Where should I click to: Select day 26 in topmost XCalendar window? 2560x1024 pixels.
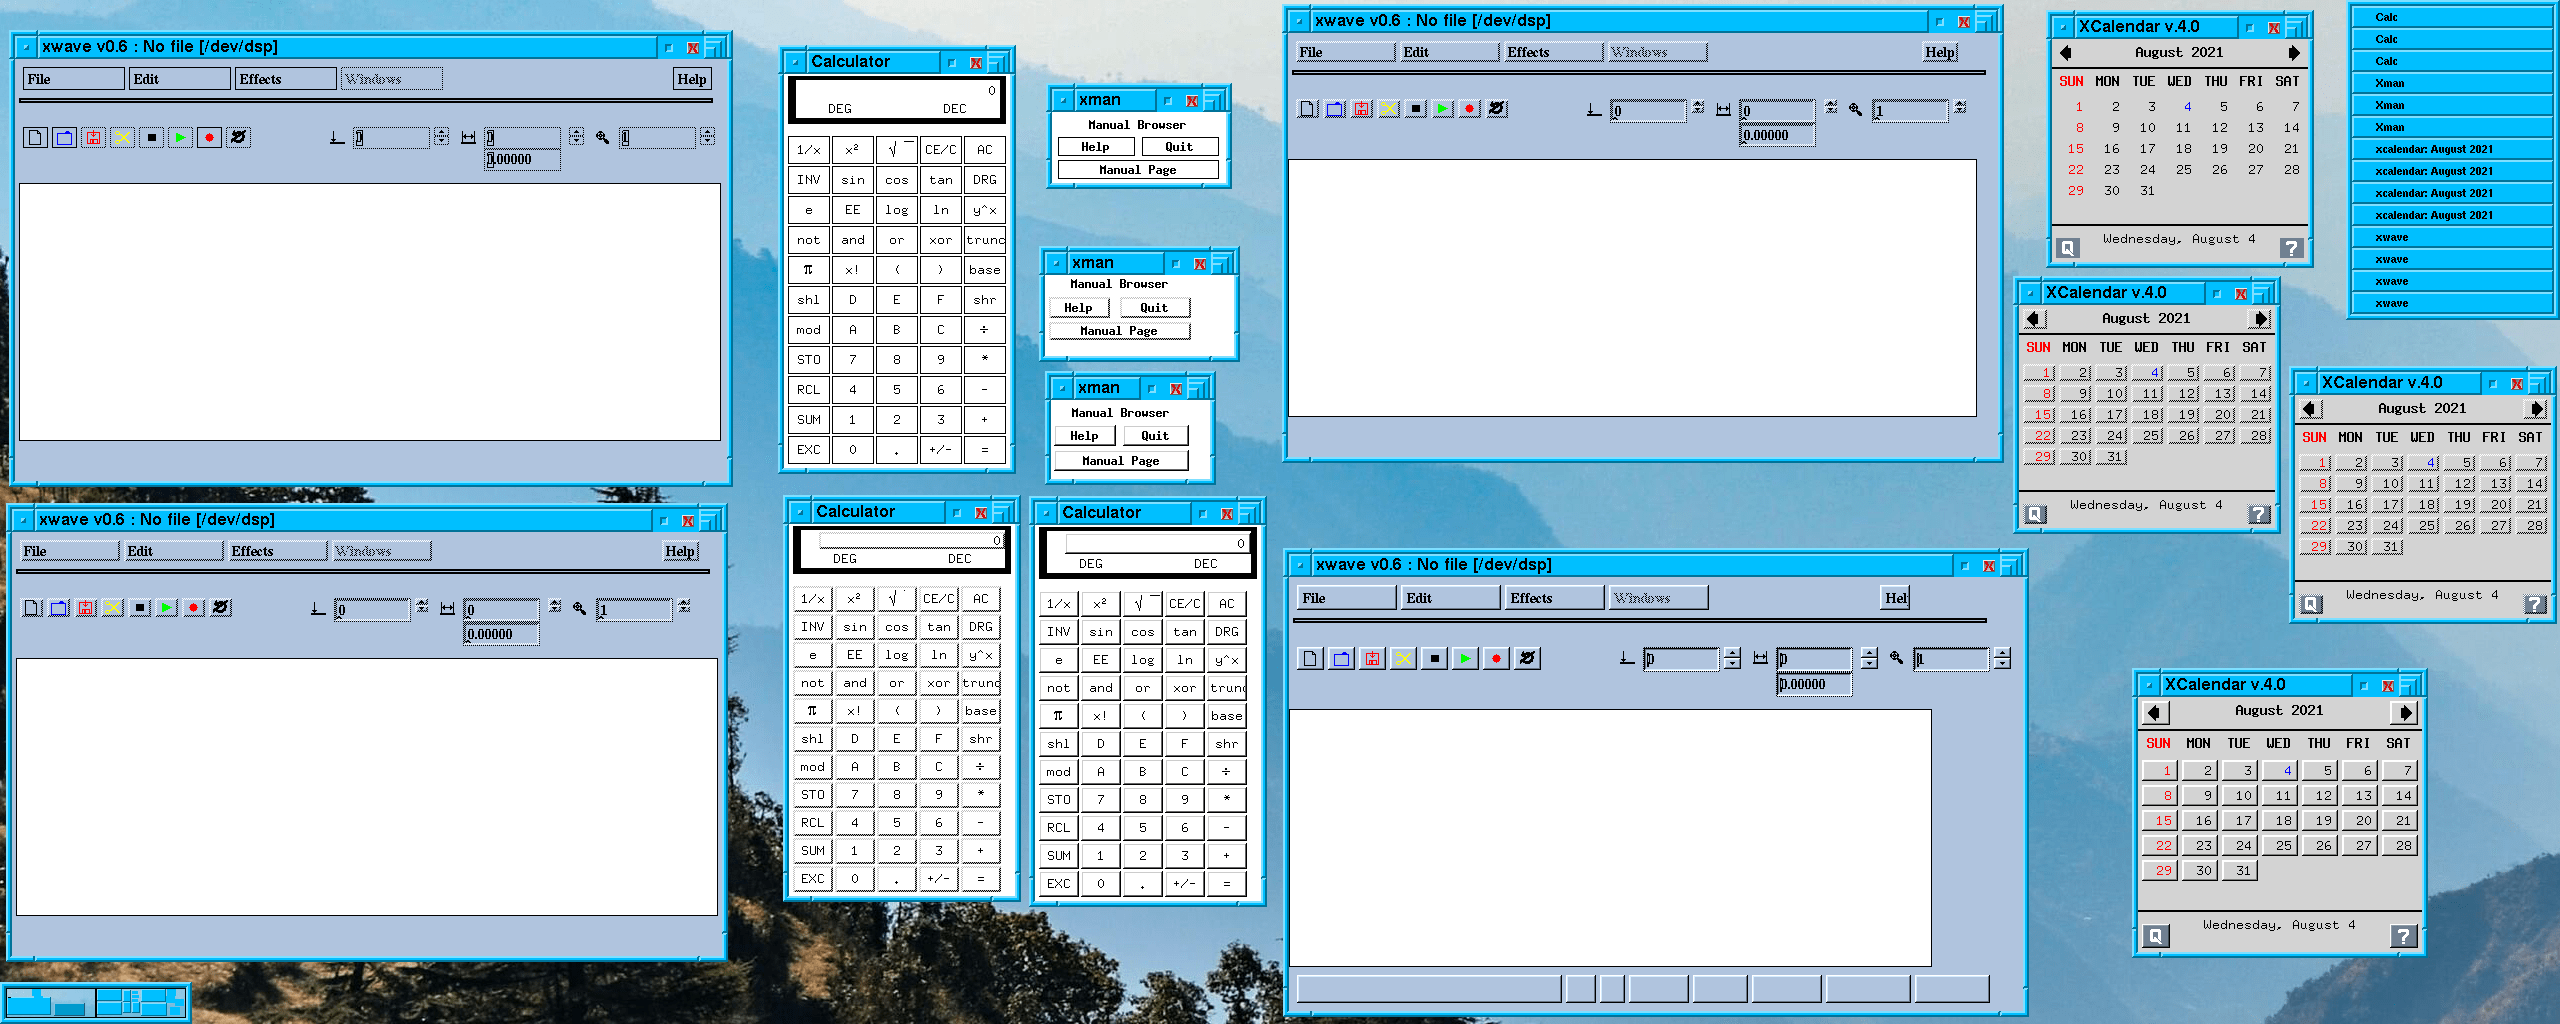coord(2219,170)
